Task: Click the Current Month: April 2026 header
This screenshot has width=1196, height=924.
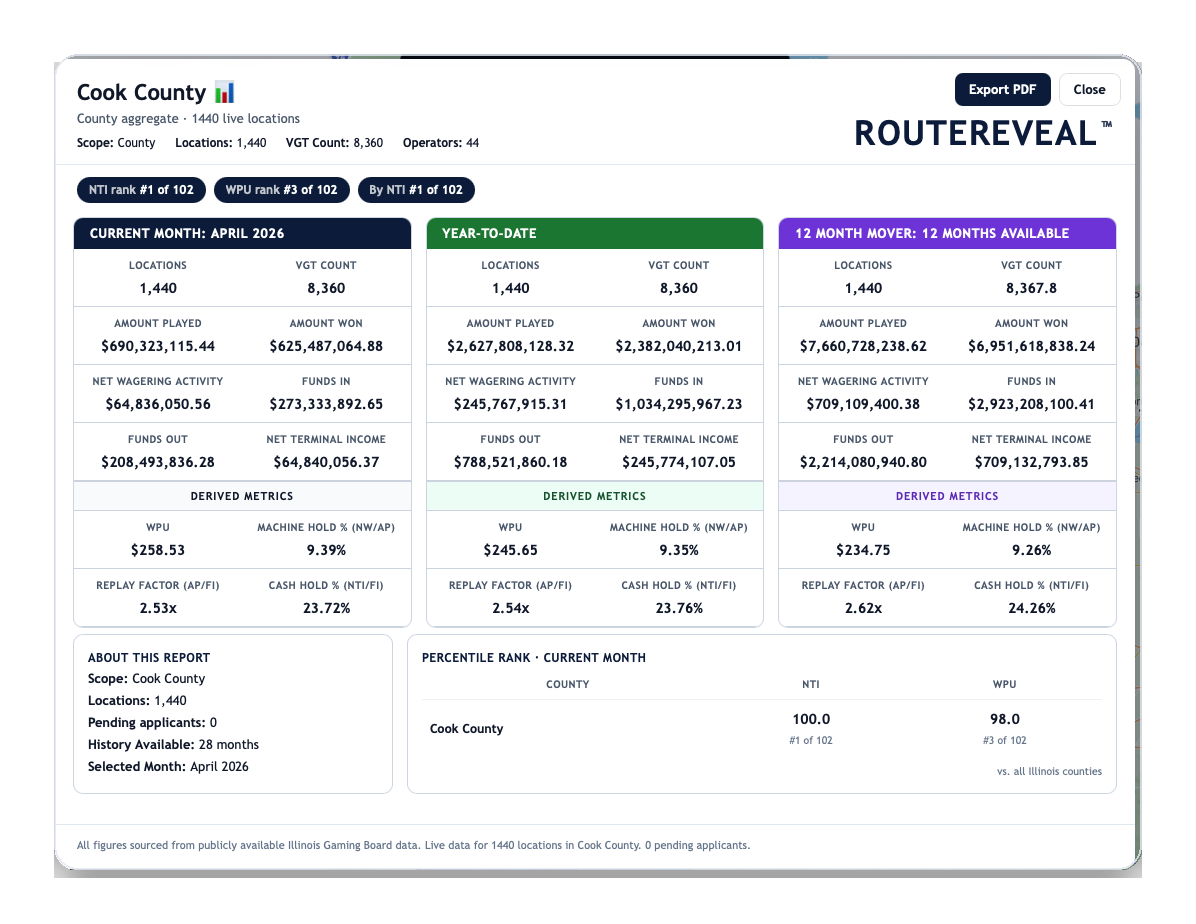Action: [x=242, y=233]
